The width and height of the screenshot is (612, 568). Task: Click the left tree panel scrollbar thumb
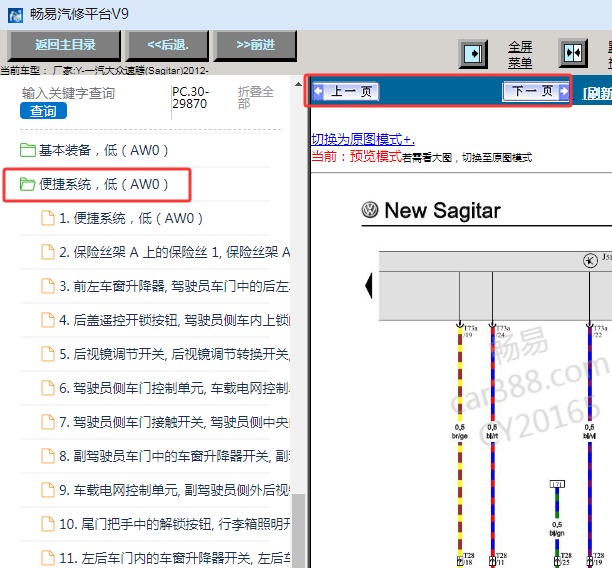[299, 531]
